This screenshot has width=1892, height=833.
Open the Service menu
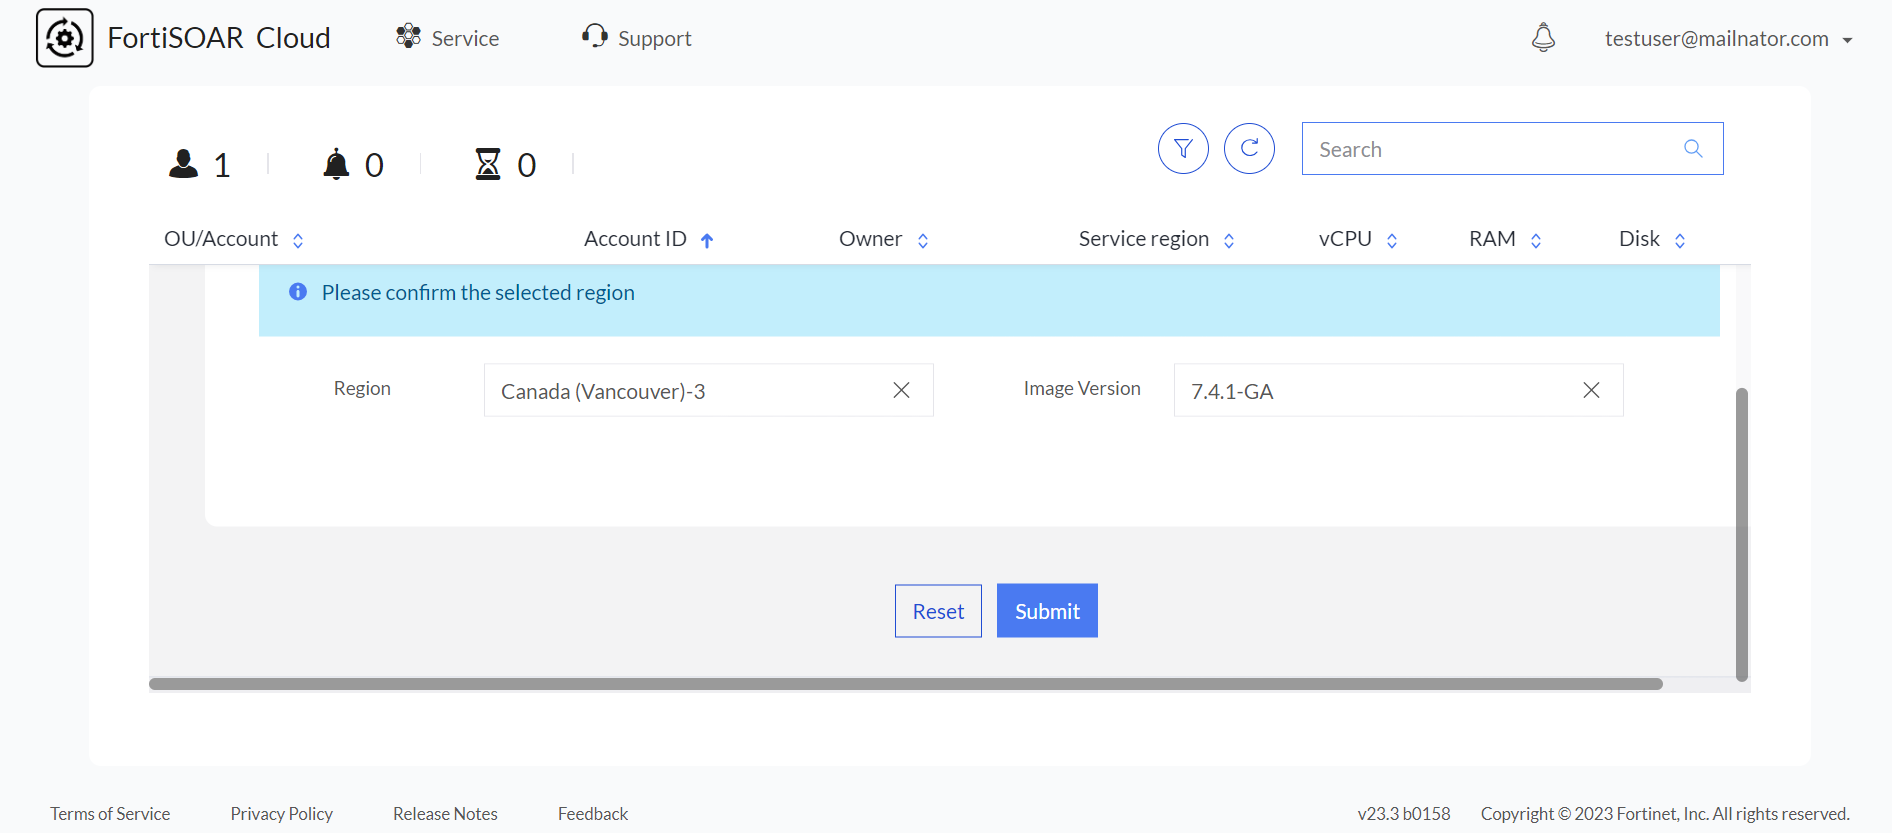pyautogui.click(x=447, y=38)
